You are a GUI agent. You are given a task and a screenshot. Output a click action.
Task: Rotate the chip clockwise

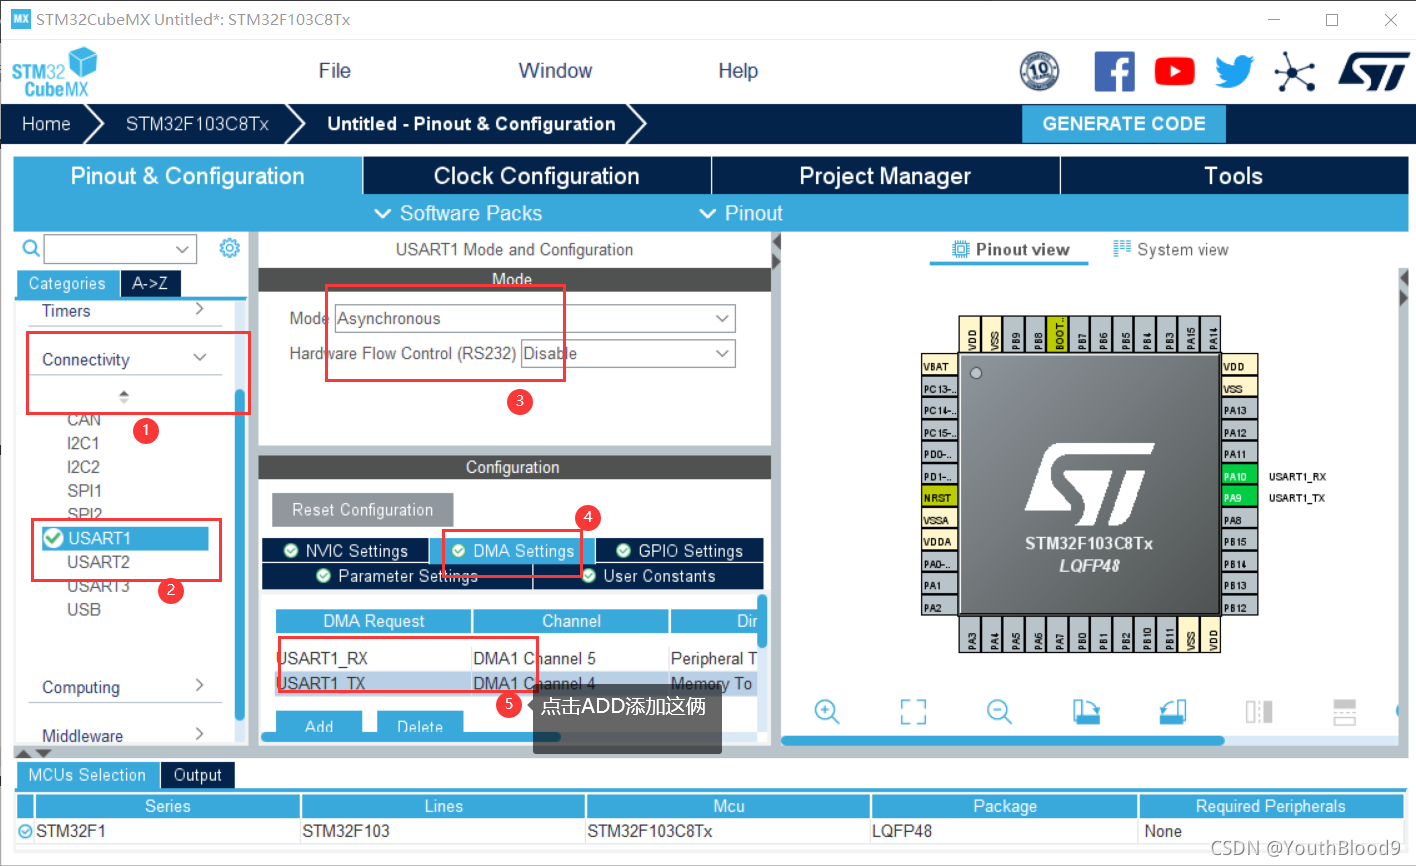click(x=1086, y=711)
